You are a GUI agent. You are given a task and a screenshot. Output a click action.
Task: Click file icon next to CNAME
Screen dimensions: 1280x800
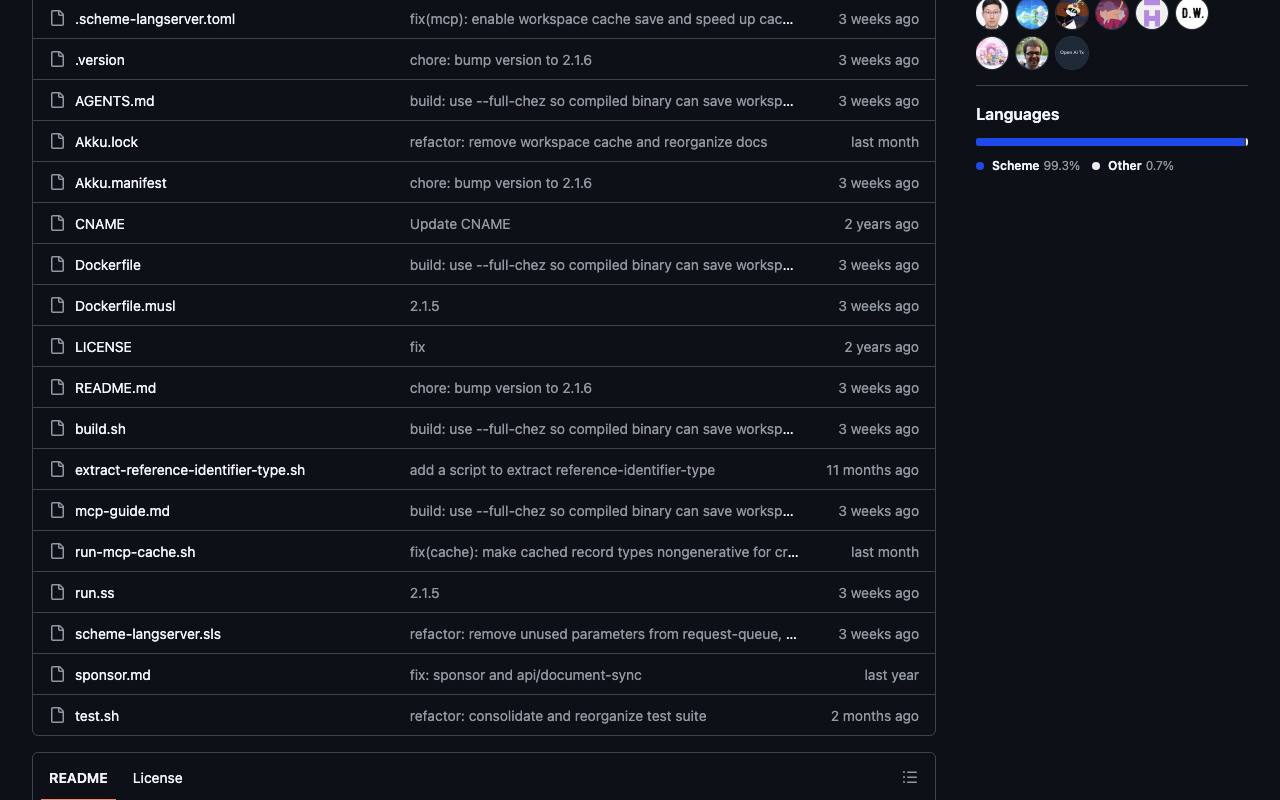click(x=58, y=224)
